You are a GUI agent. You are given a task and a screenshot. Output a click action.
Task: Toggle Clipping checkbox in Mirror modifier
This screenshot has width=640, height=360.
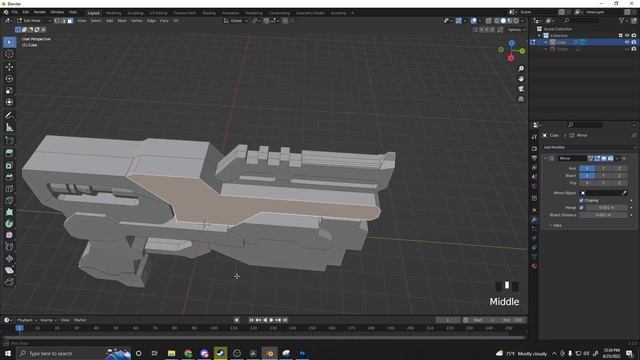(582, 200)
